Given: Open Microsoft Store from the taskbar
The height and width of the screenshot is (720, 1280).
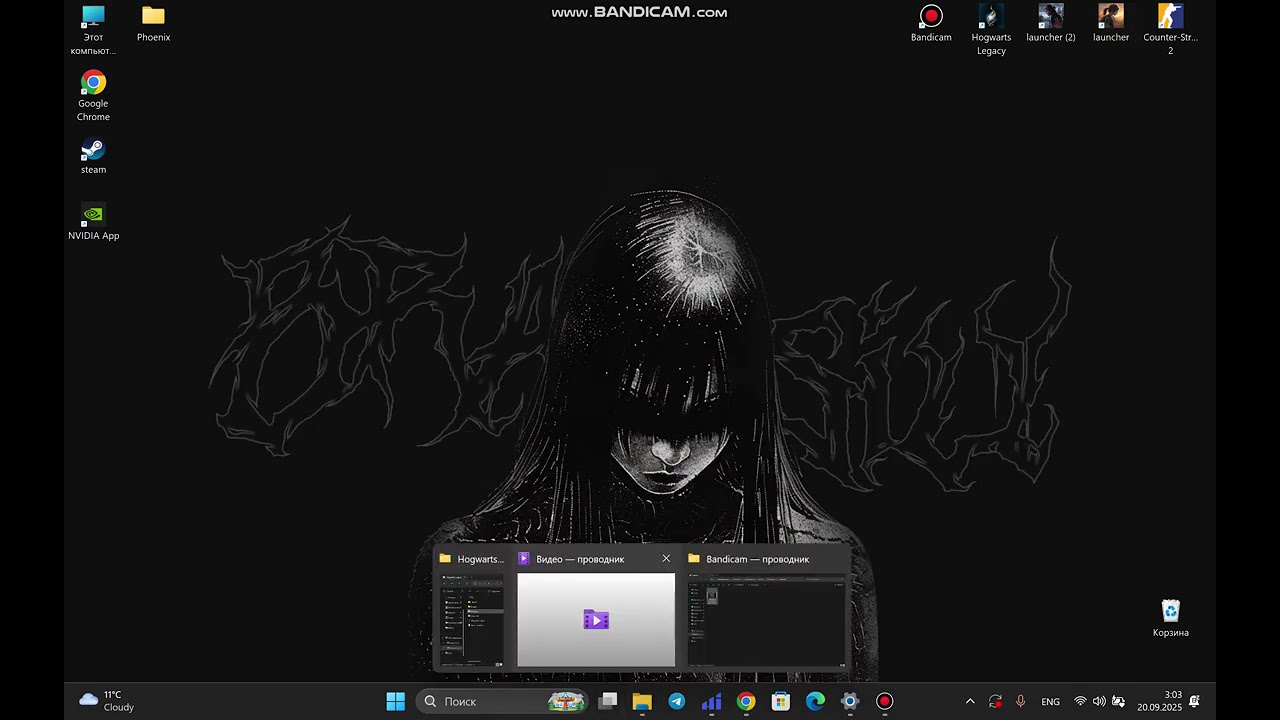Looking at the screenshot, I should (x=781, y=701).
